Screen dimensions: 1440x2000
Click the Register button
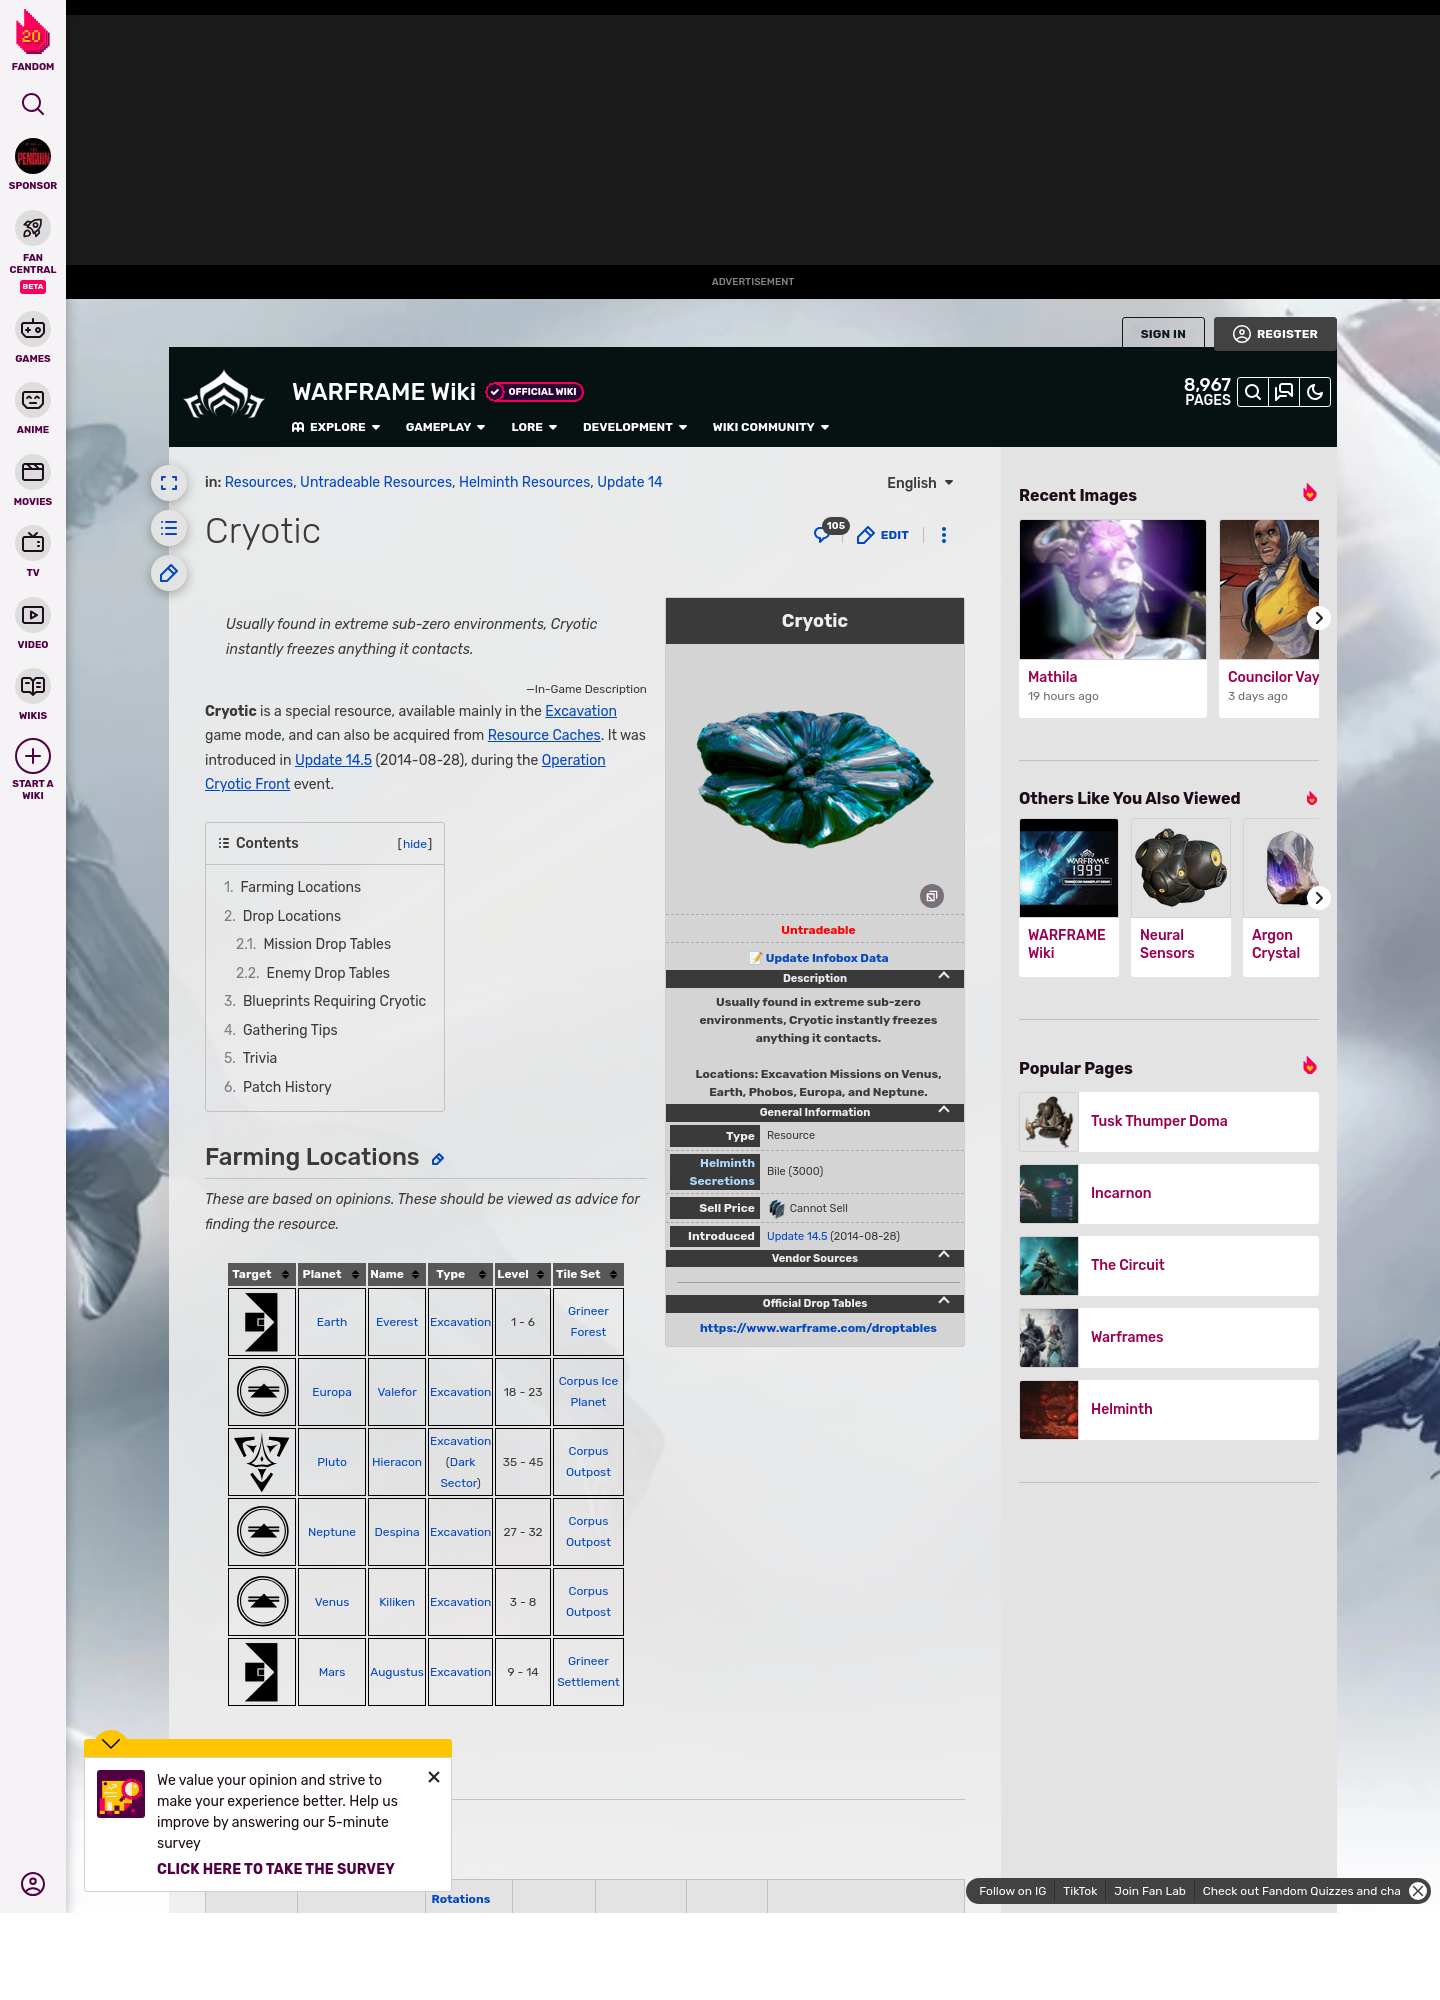pyautogui.click(x=1275, y=334)
